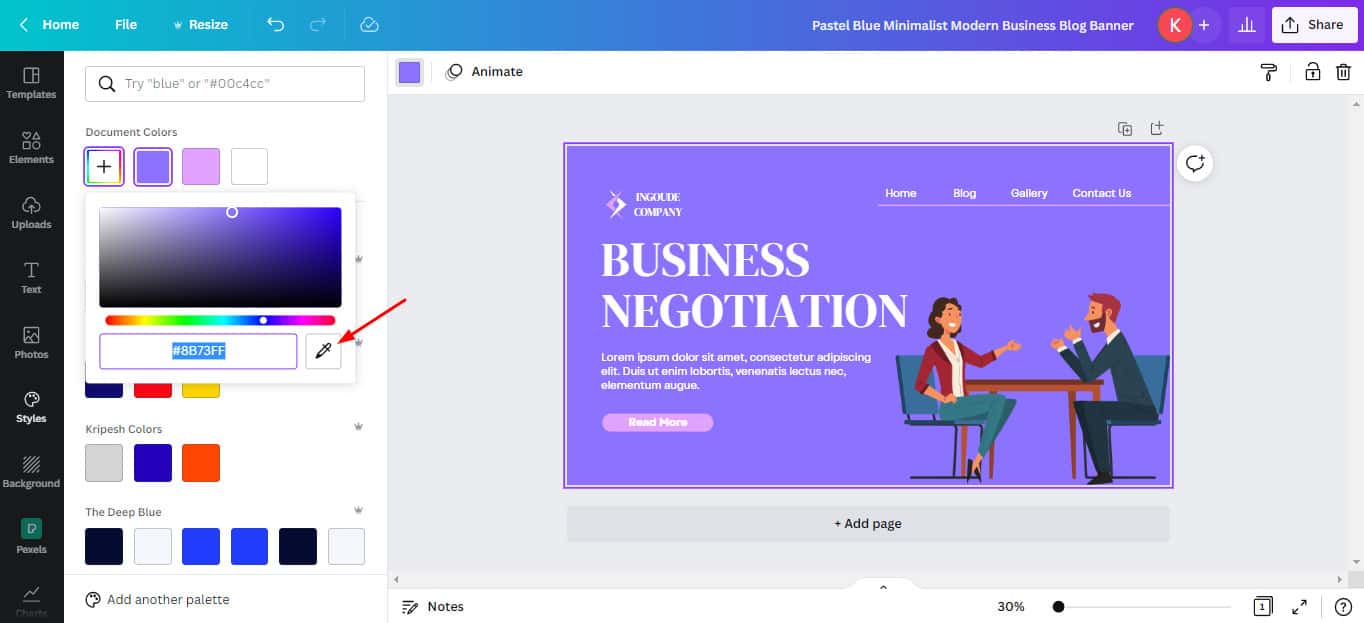Click the hue rainbow slider
The height and width of the screenshot is (623, 1364).
pos(220,320)
